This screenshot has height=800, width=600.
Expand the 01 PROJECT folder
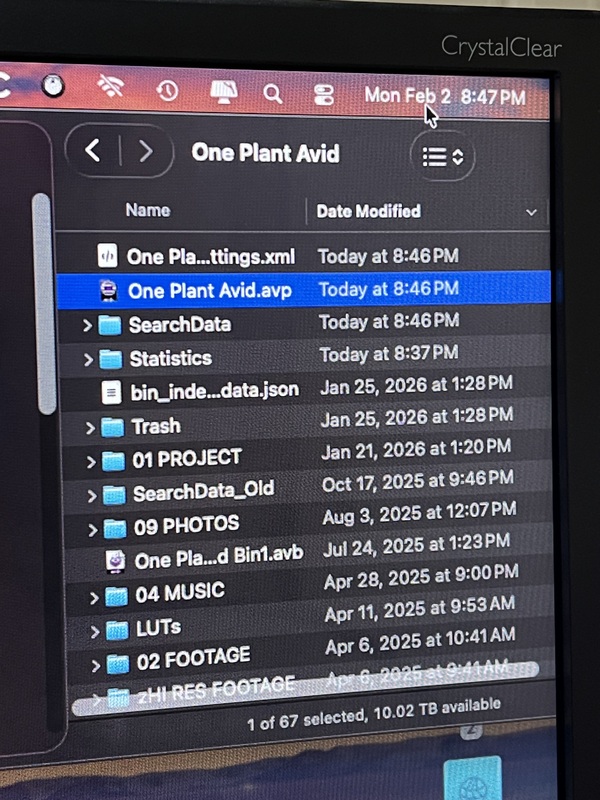click(91, 460)
